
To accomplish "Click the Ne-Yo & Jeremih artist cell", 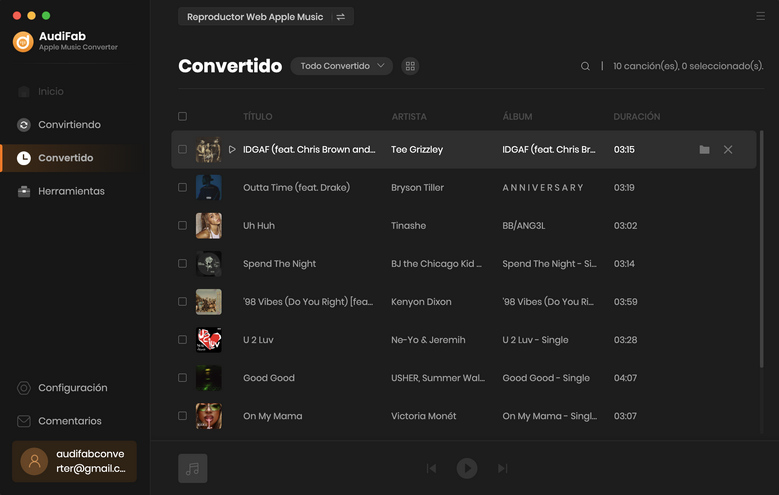I will tap(428, 340).
